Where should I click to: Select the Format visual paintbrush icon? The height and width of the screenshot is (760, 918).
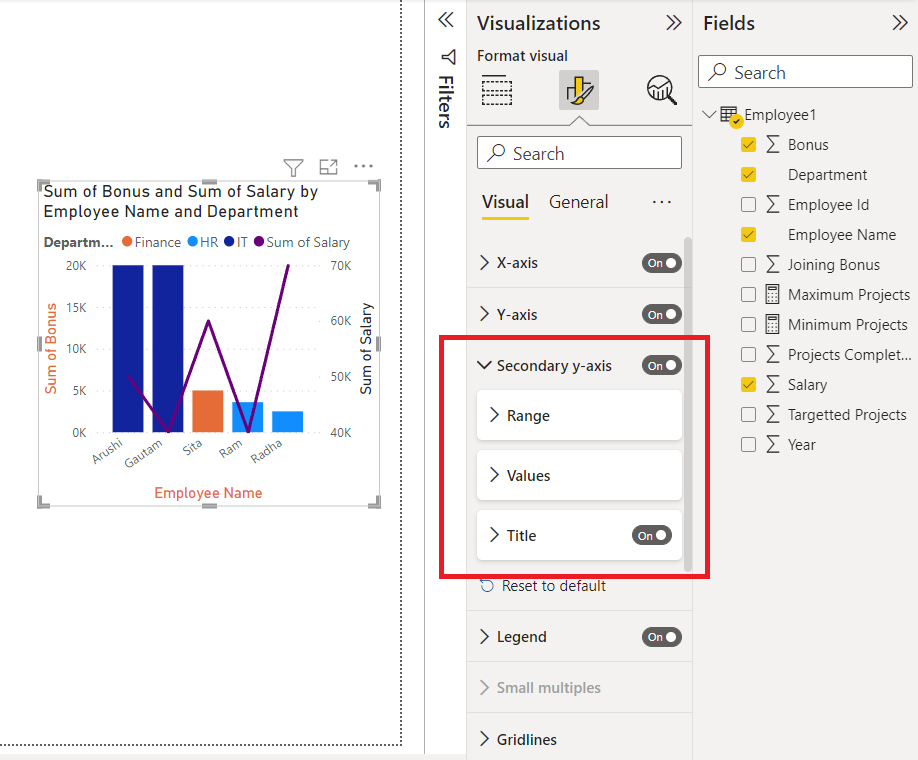pos(578,90)
